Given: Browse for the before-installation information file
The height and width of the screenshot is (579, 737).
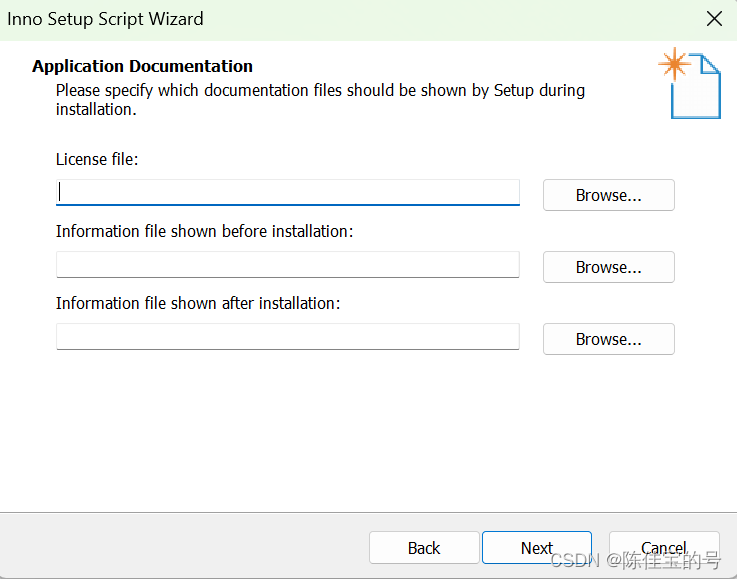Looking at the screenshot, I should pyautogui.click(x=609, y=267).
